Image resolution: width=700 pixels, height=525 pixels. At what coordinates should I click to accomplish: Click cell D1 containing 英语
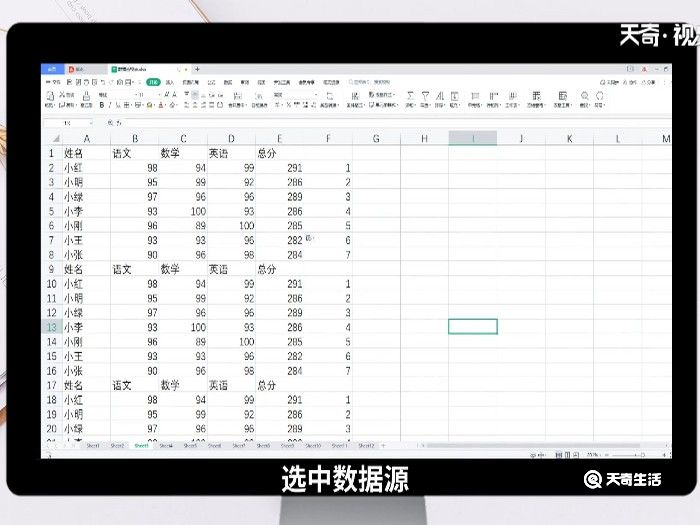pos(231,153)
